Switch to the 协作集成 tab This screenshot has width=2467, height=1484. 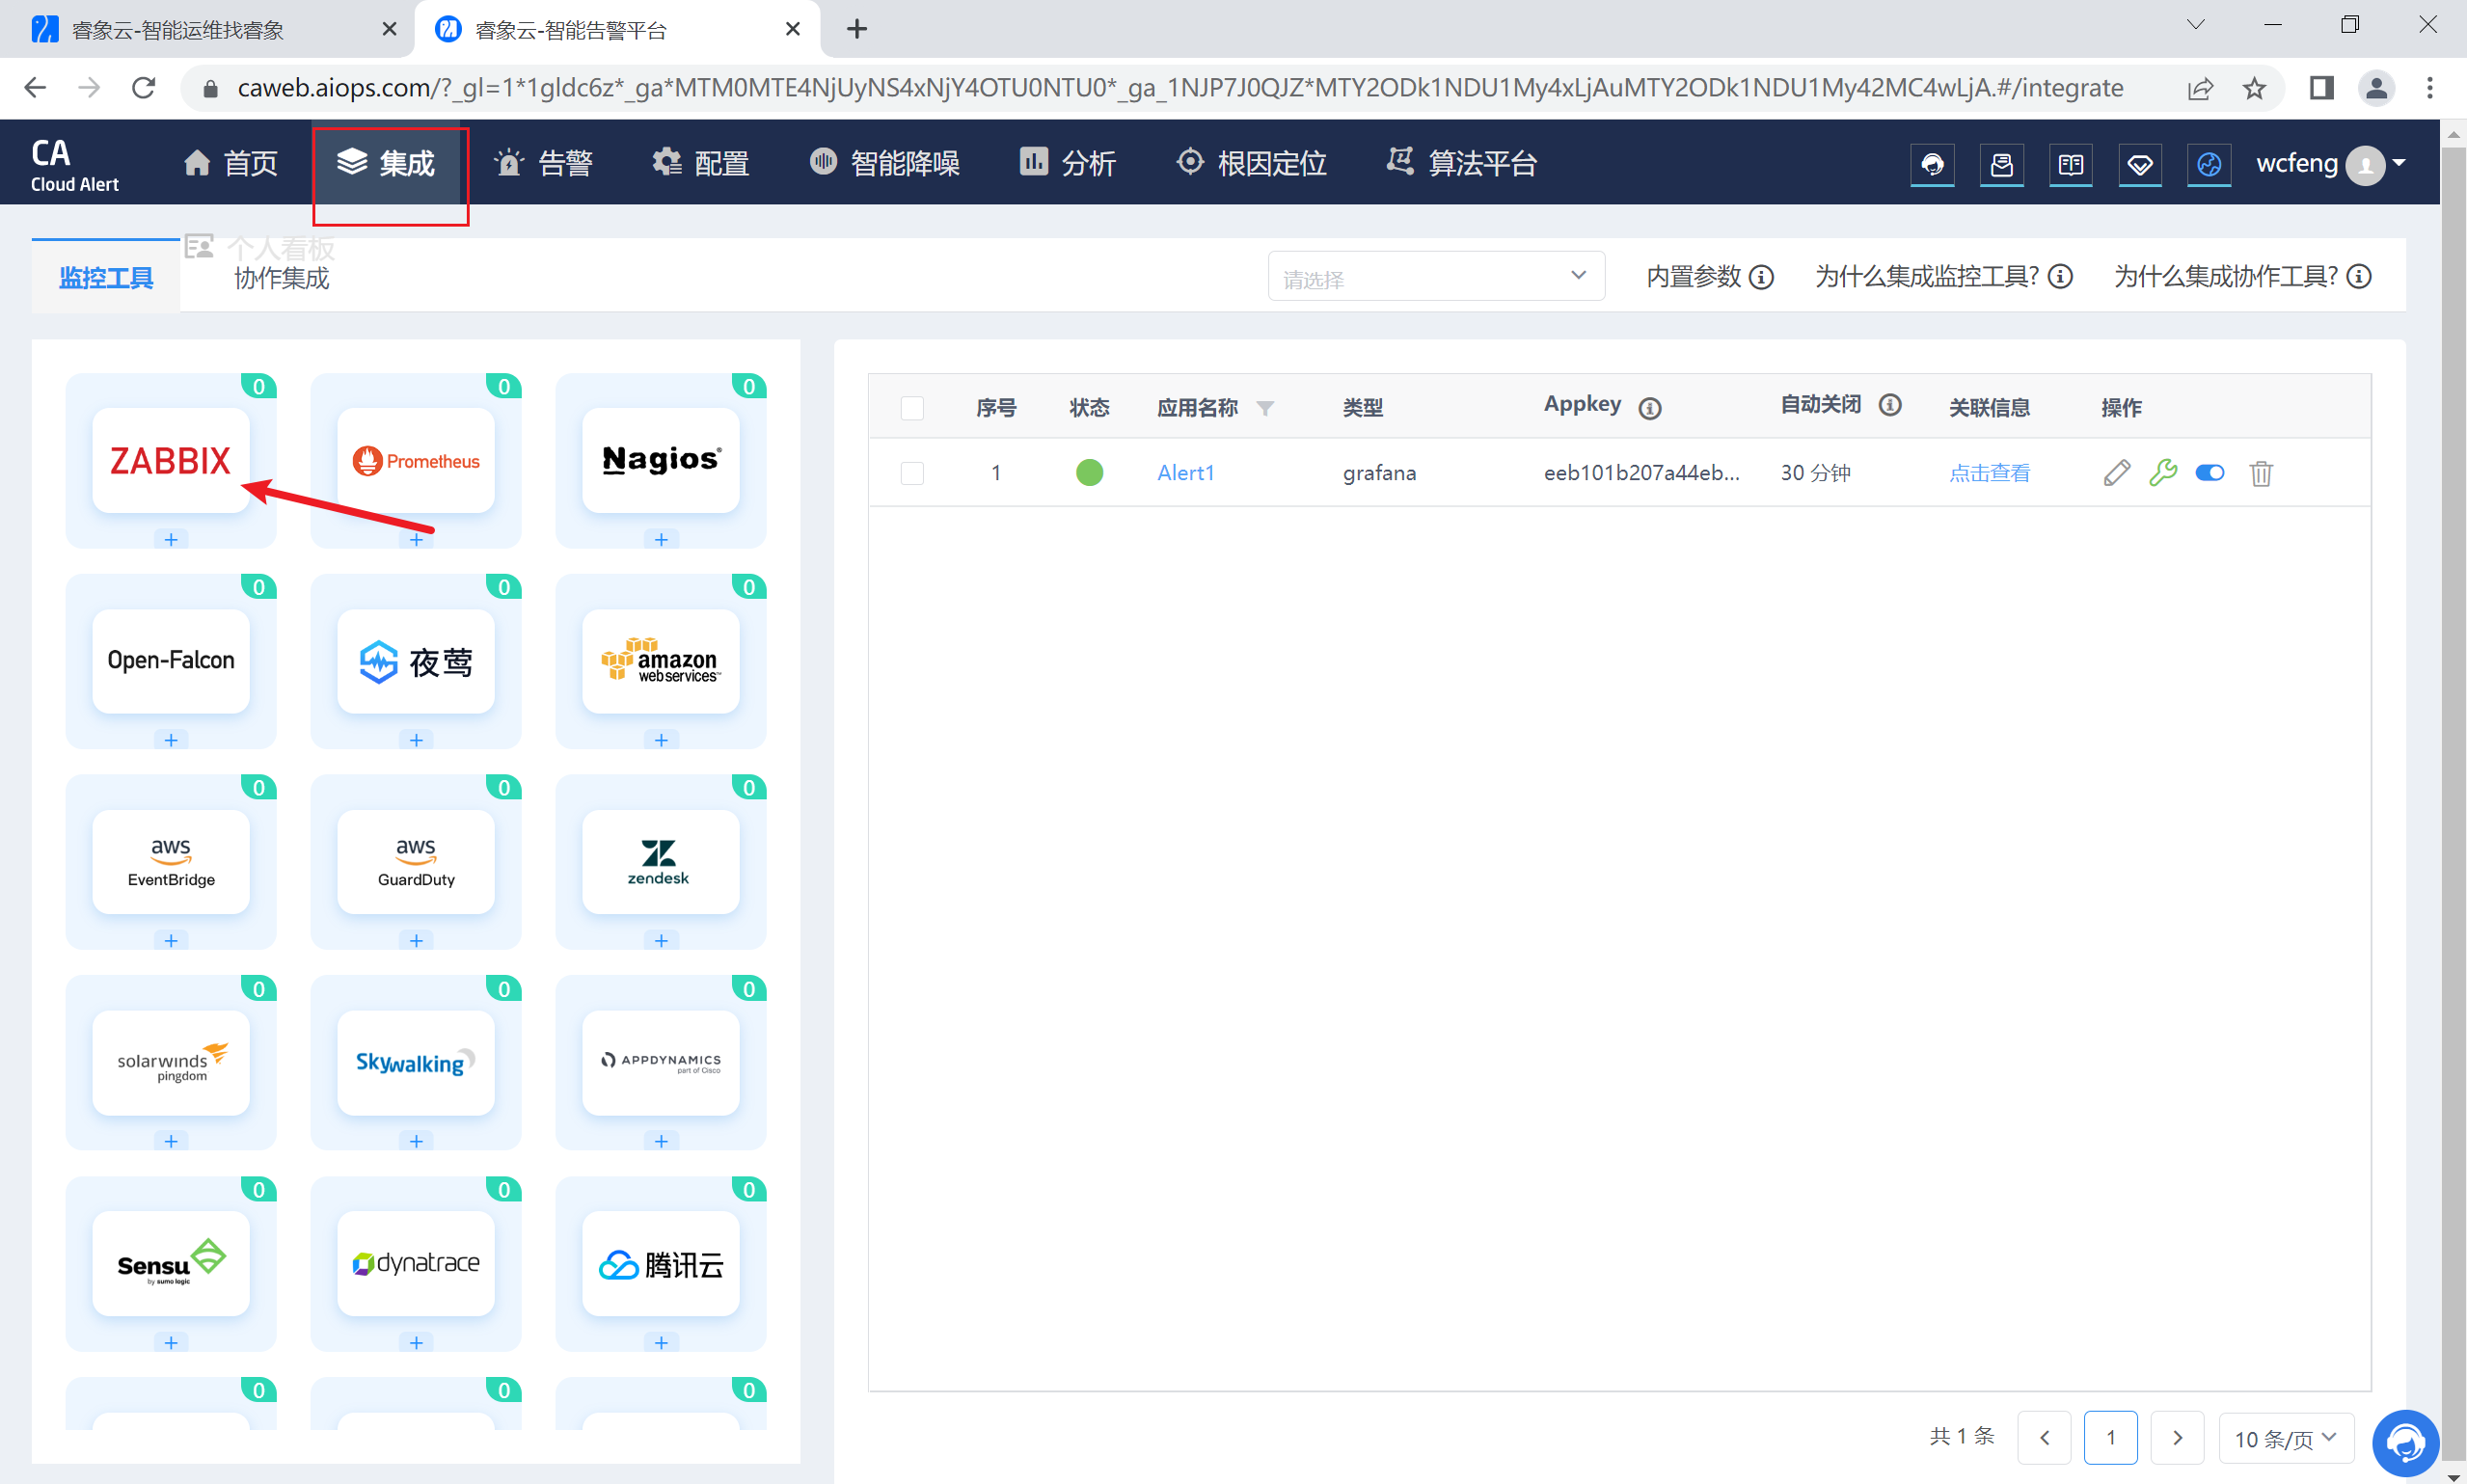[x=281, y=278]
